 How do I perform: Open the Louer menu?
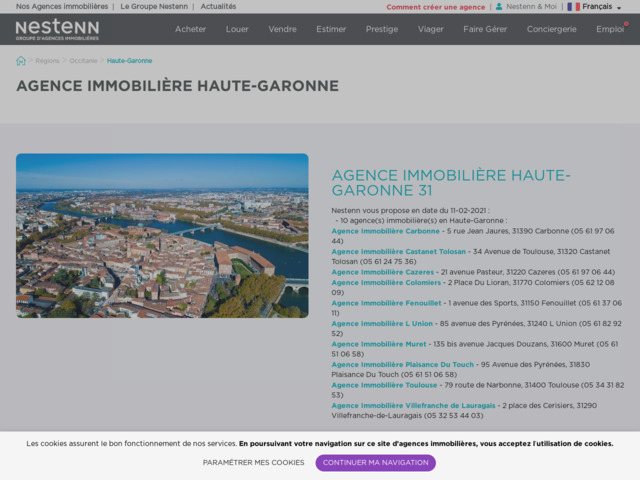[237, 29]
